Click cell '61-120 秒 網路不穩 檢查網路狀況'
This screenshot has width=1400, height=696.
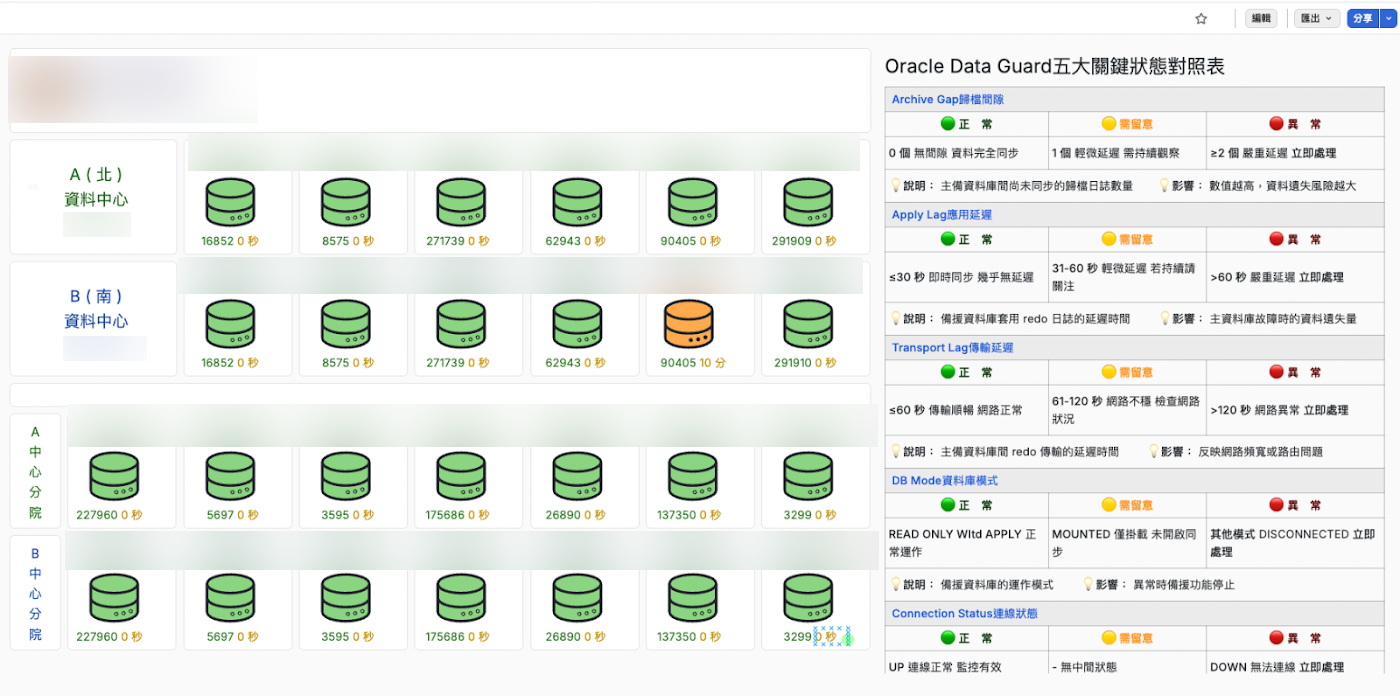pos(1127,410)
